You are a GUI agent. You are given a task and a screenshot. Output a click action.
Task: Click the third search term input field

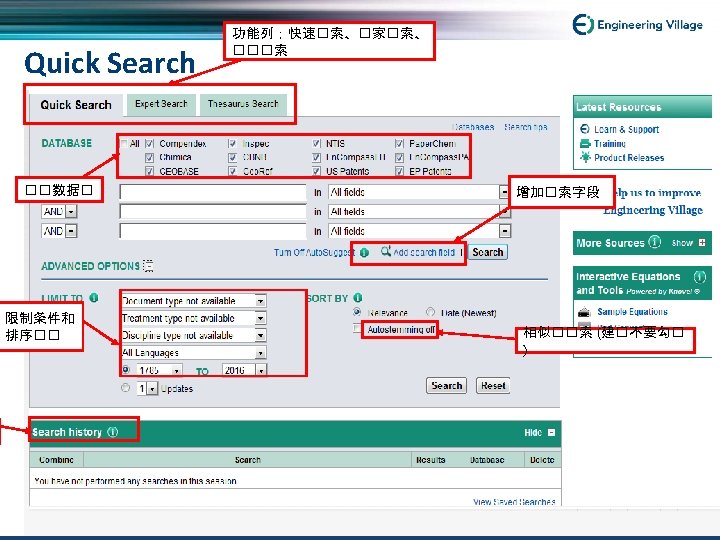pos(213,231)
